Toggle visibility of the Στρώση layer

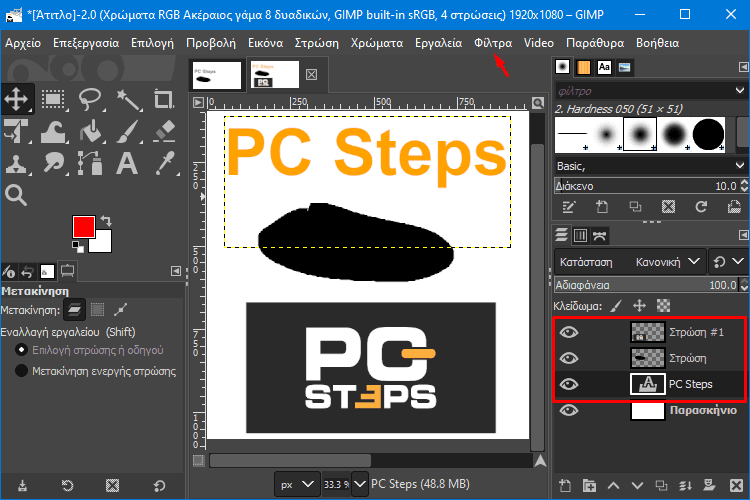pyautogui.click(x=569, y=358)
